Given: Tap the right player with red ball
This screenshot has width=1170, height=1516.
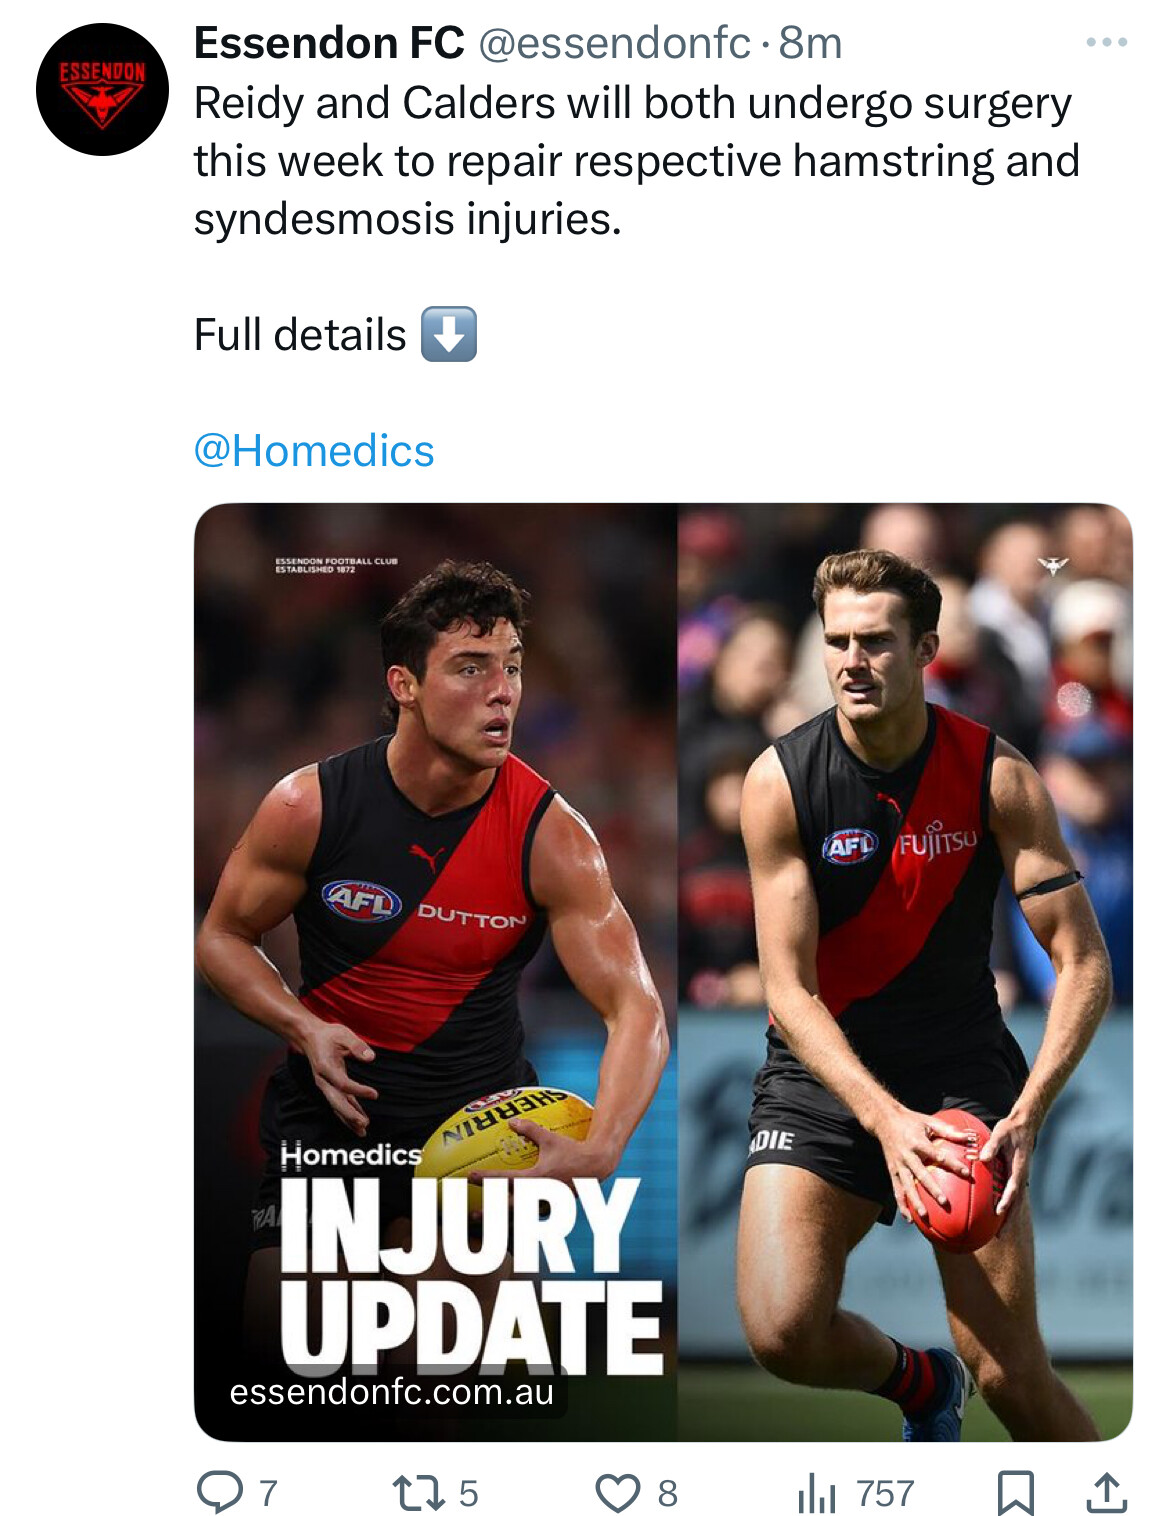Looking at the screenshot, I should 905,971.
